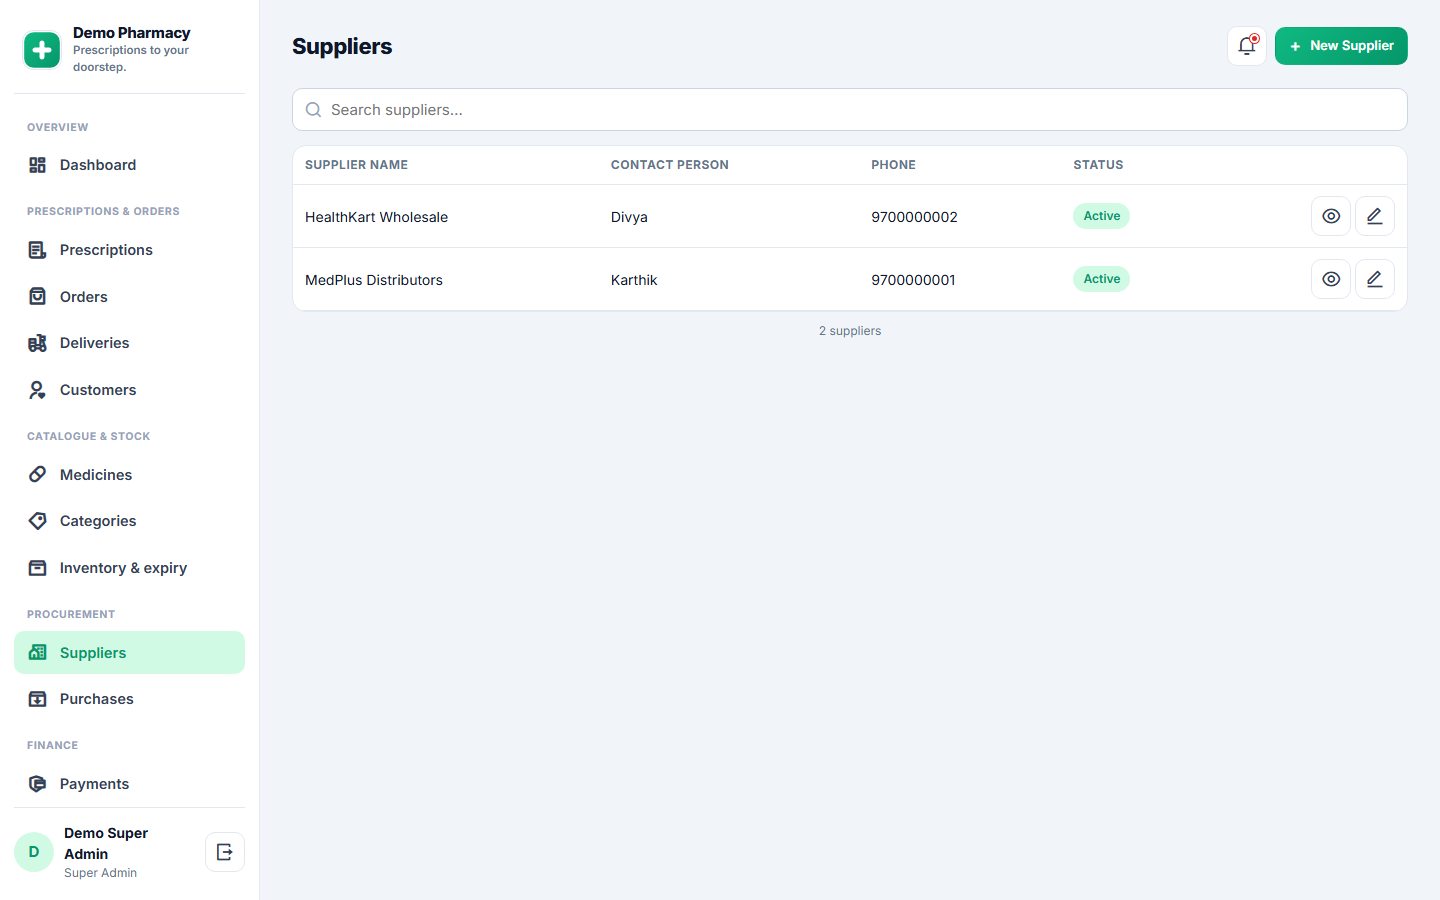The image size is (1440, 900).
Task: Focus the Search suppliers field
Action: pos(850,110)
